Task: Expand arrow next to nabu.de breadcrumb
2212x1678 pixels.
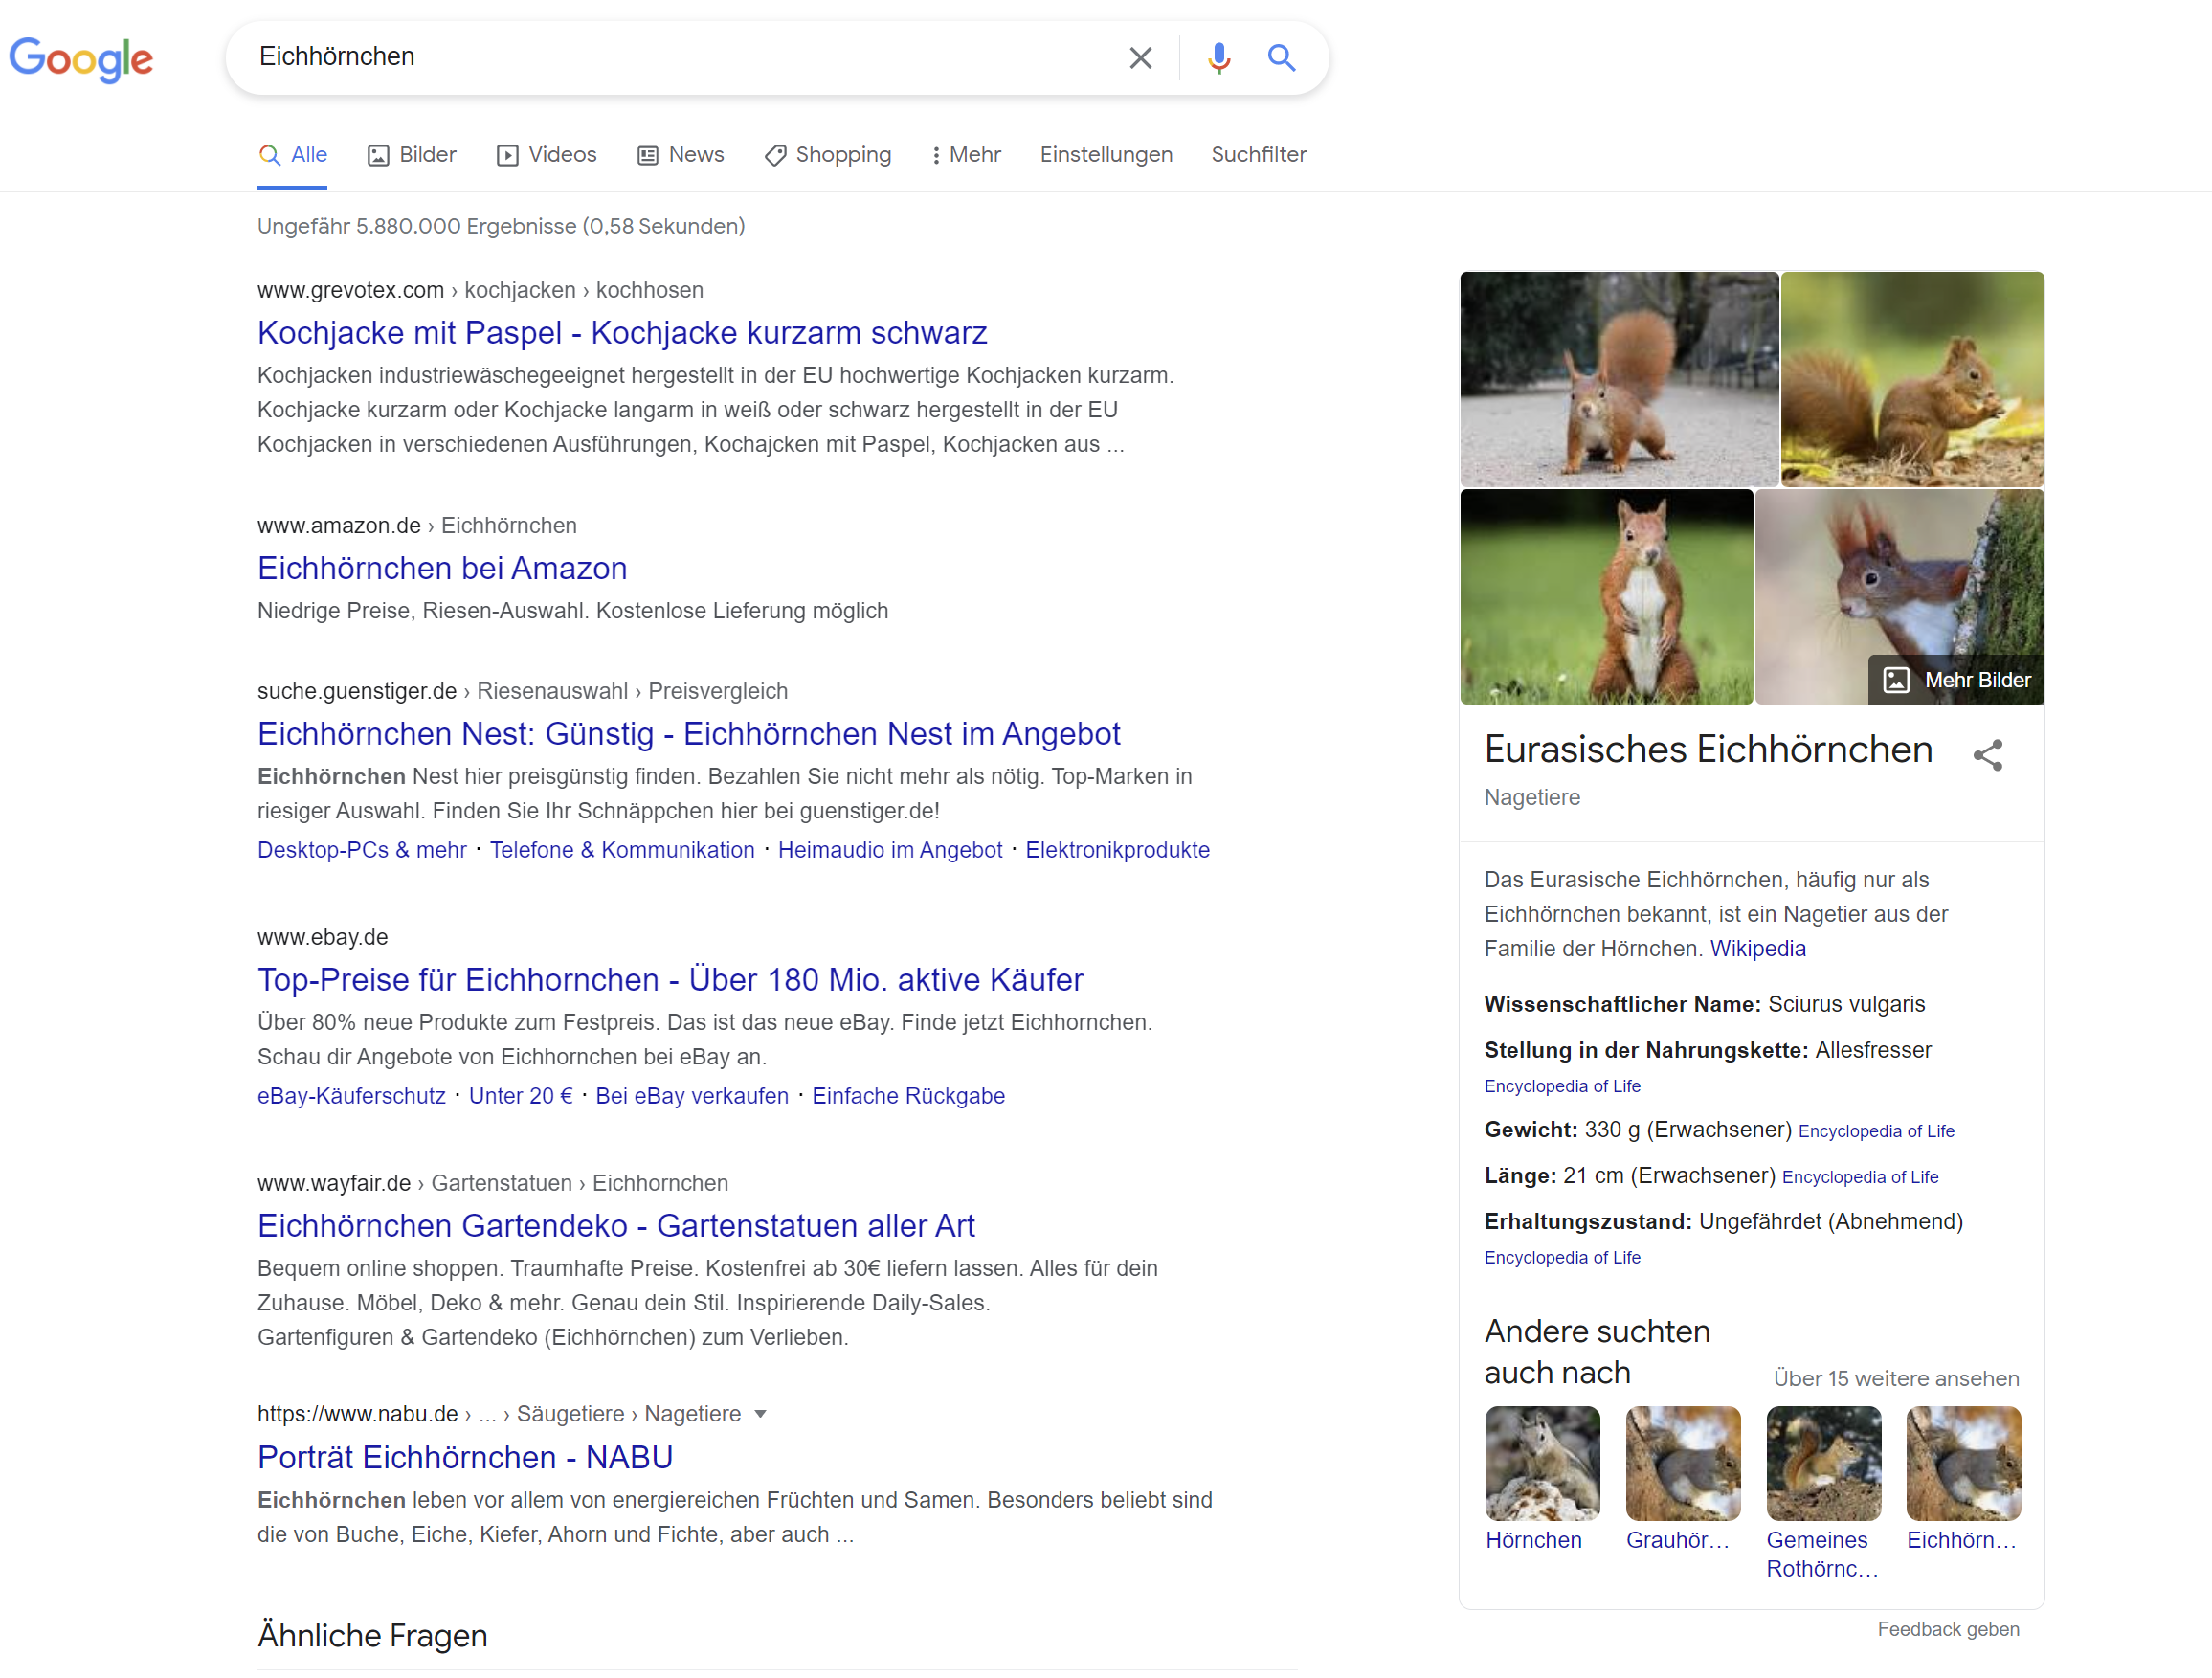Action: 760,1414
